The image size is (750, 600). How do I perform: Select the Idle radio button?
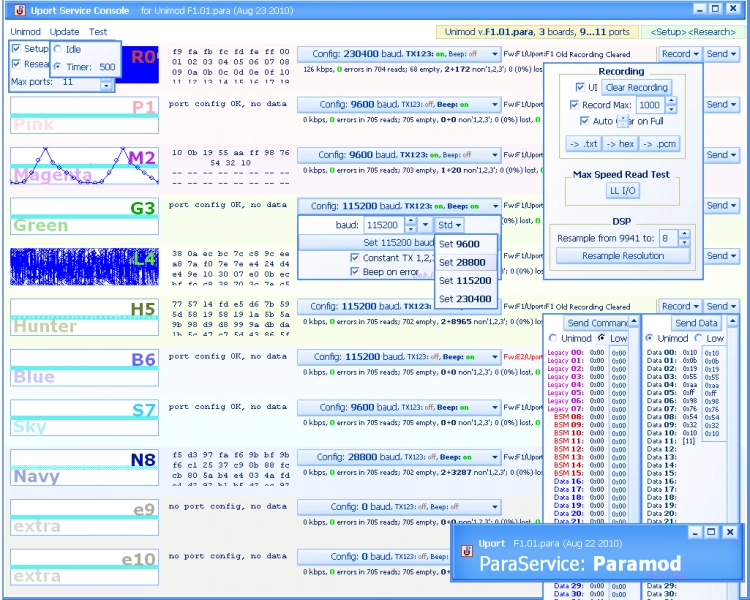tap(57, 48)
